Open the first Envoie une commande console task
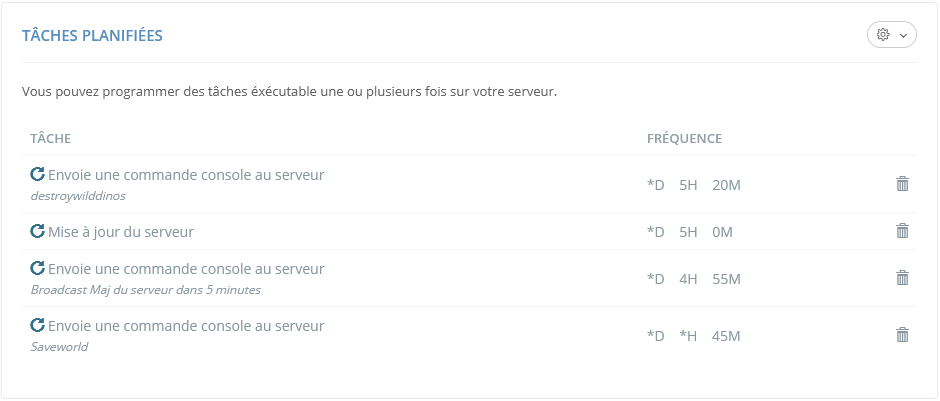940x401 pixels. (186, 174)
